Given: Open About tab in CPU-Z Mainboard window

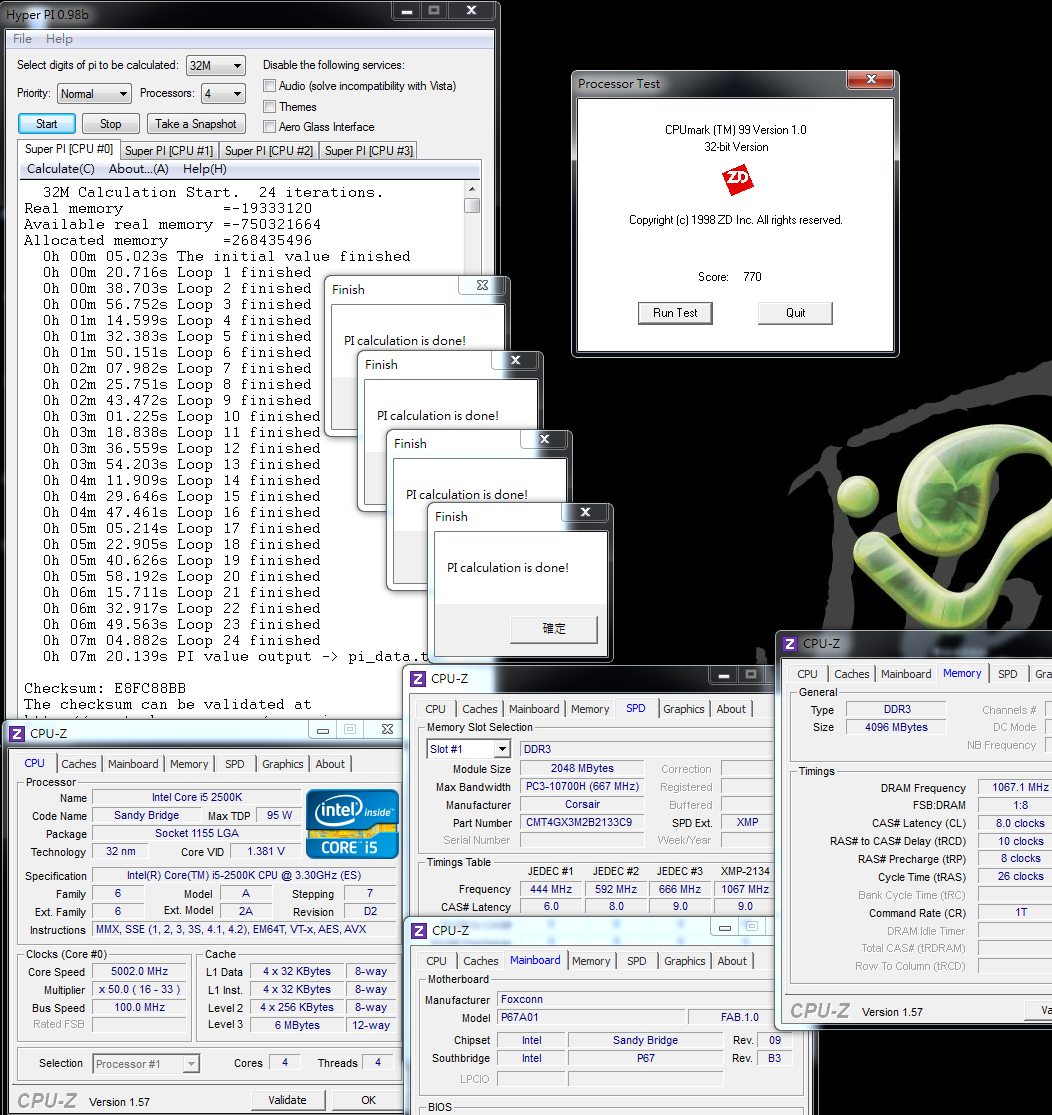Looking at the screenshot, I should [732, 961].
